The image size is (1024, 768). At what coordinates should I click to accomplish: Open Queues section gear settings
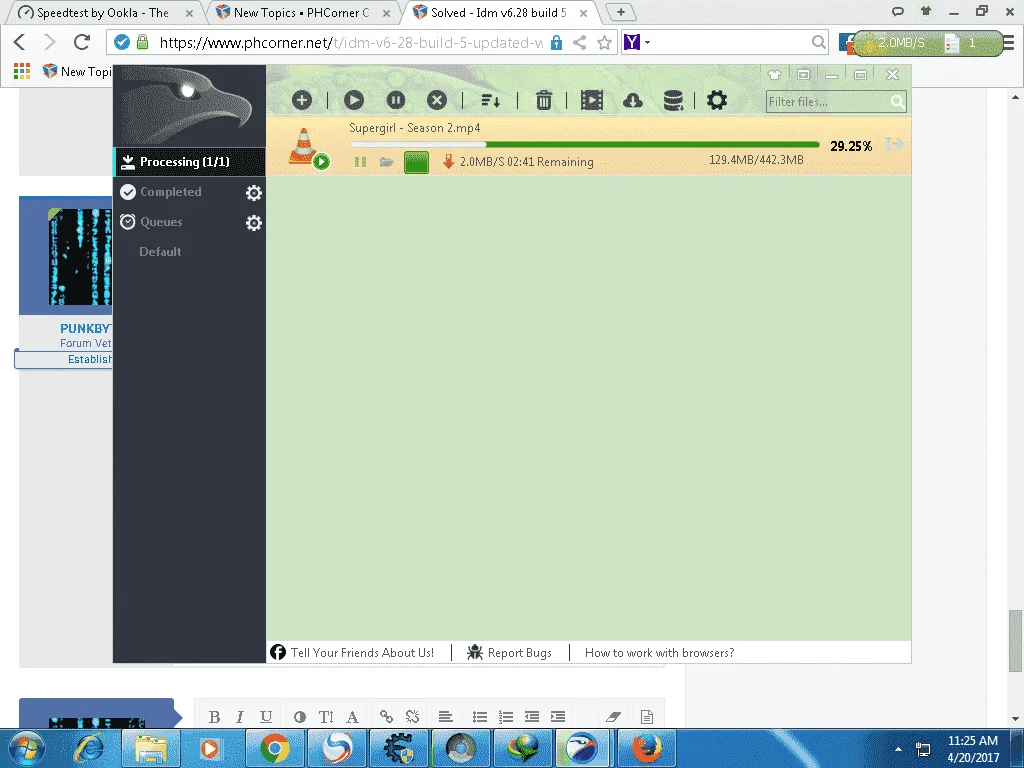click(x=253, y=223)
